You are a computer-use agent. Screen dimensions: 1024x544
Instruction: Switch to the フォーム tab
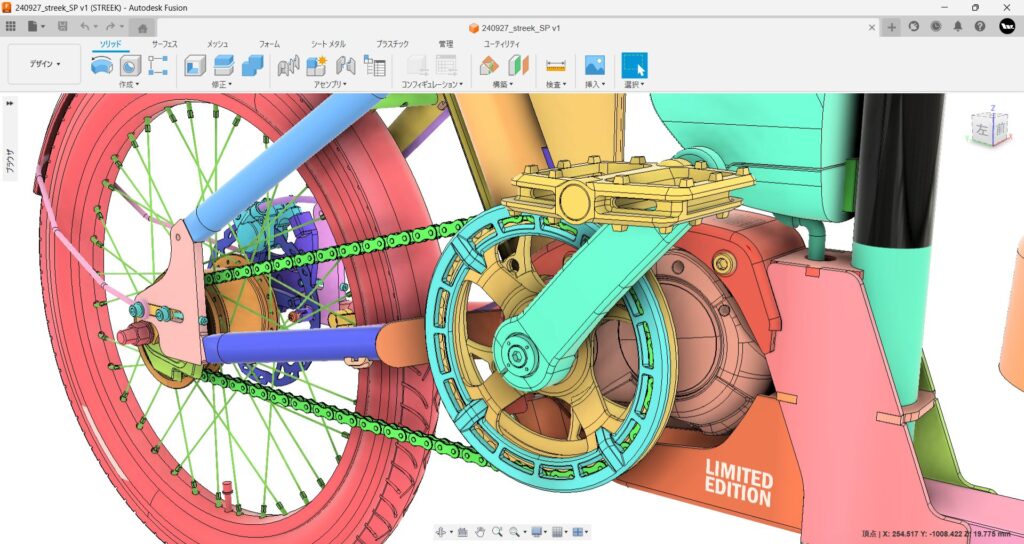pos(269,44)
